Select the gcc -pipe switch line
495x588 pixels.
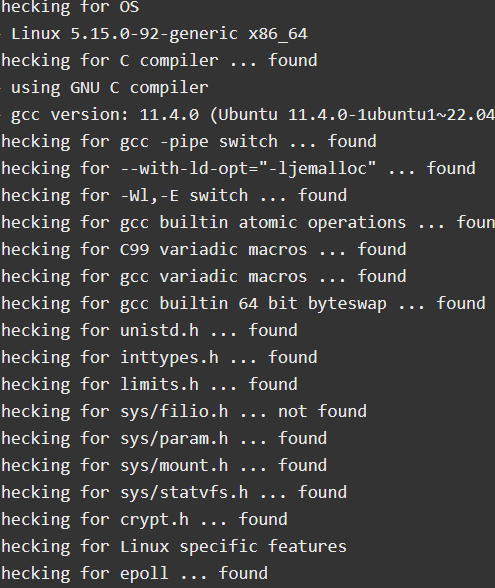[189, 142]
